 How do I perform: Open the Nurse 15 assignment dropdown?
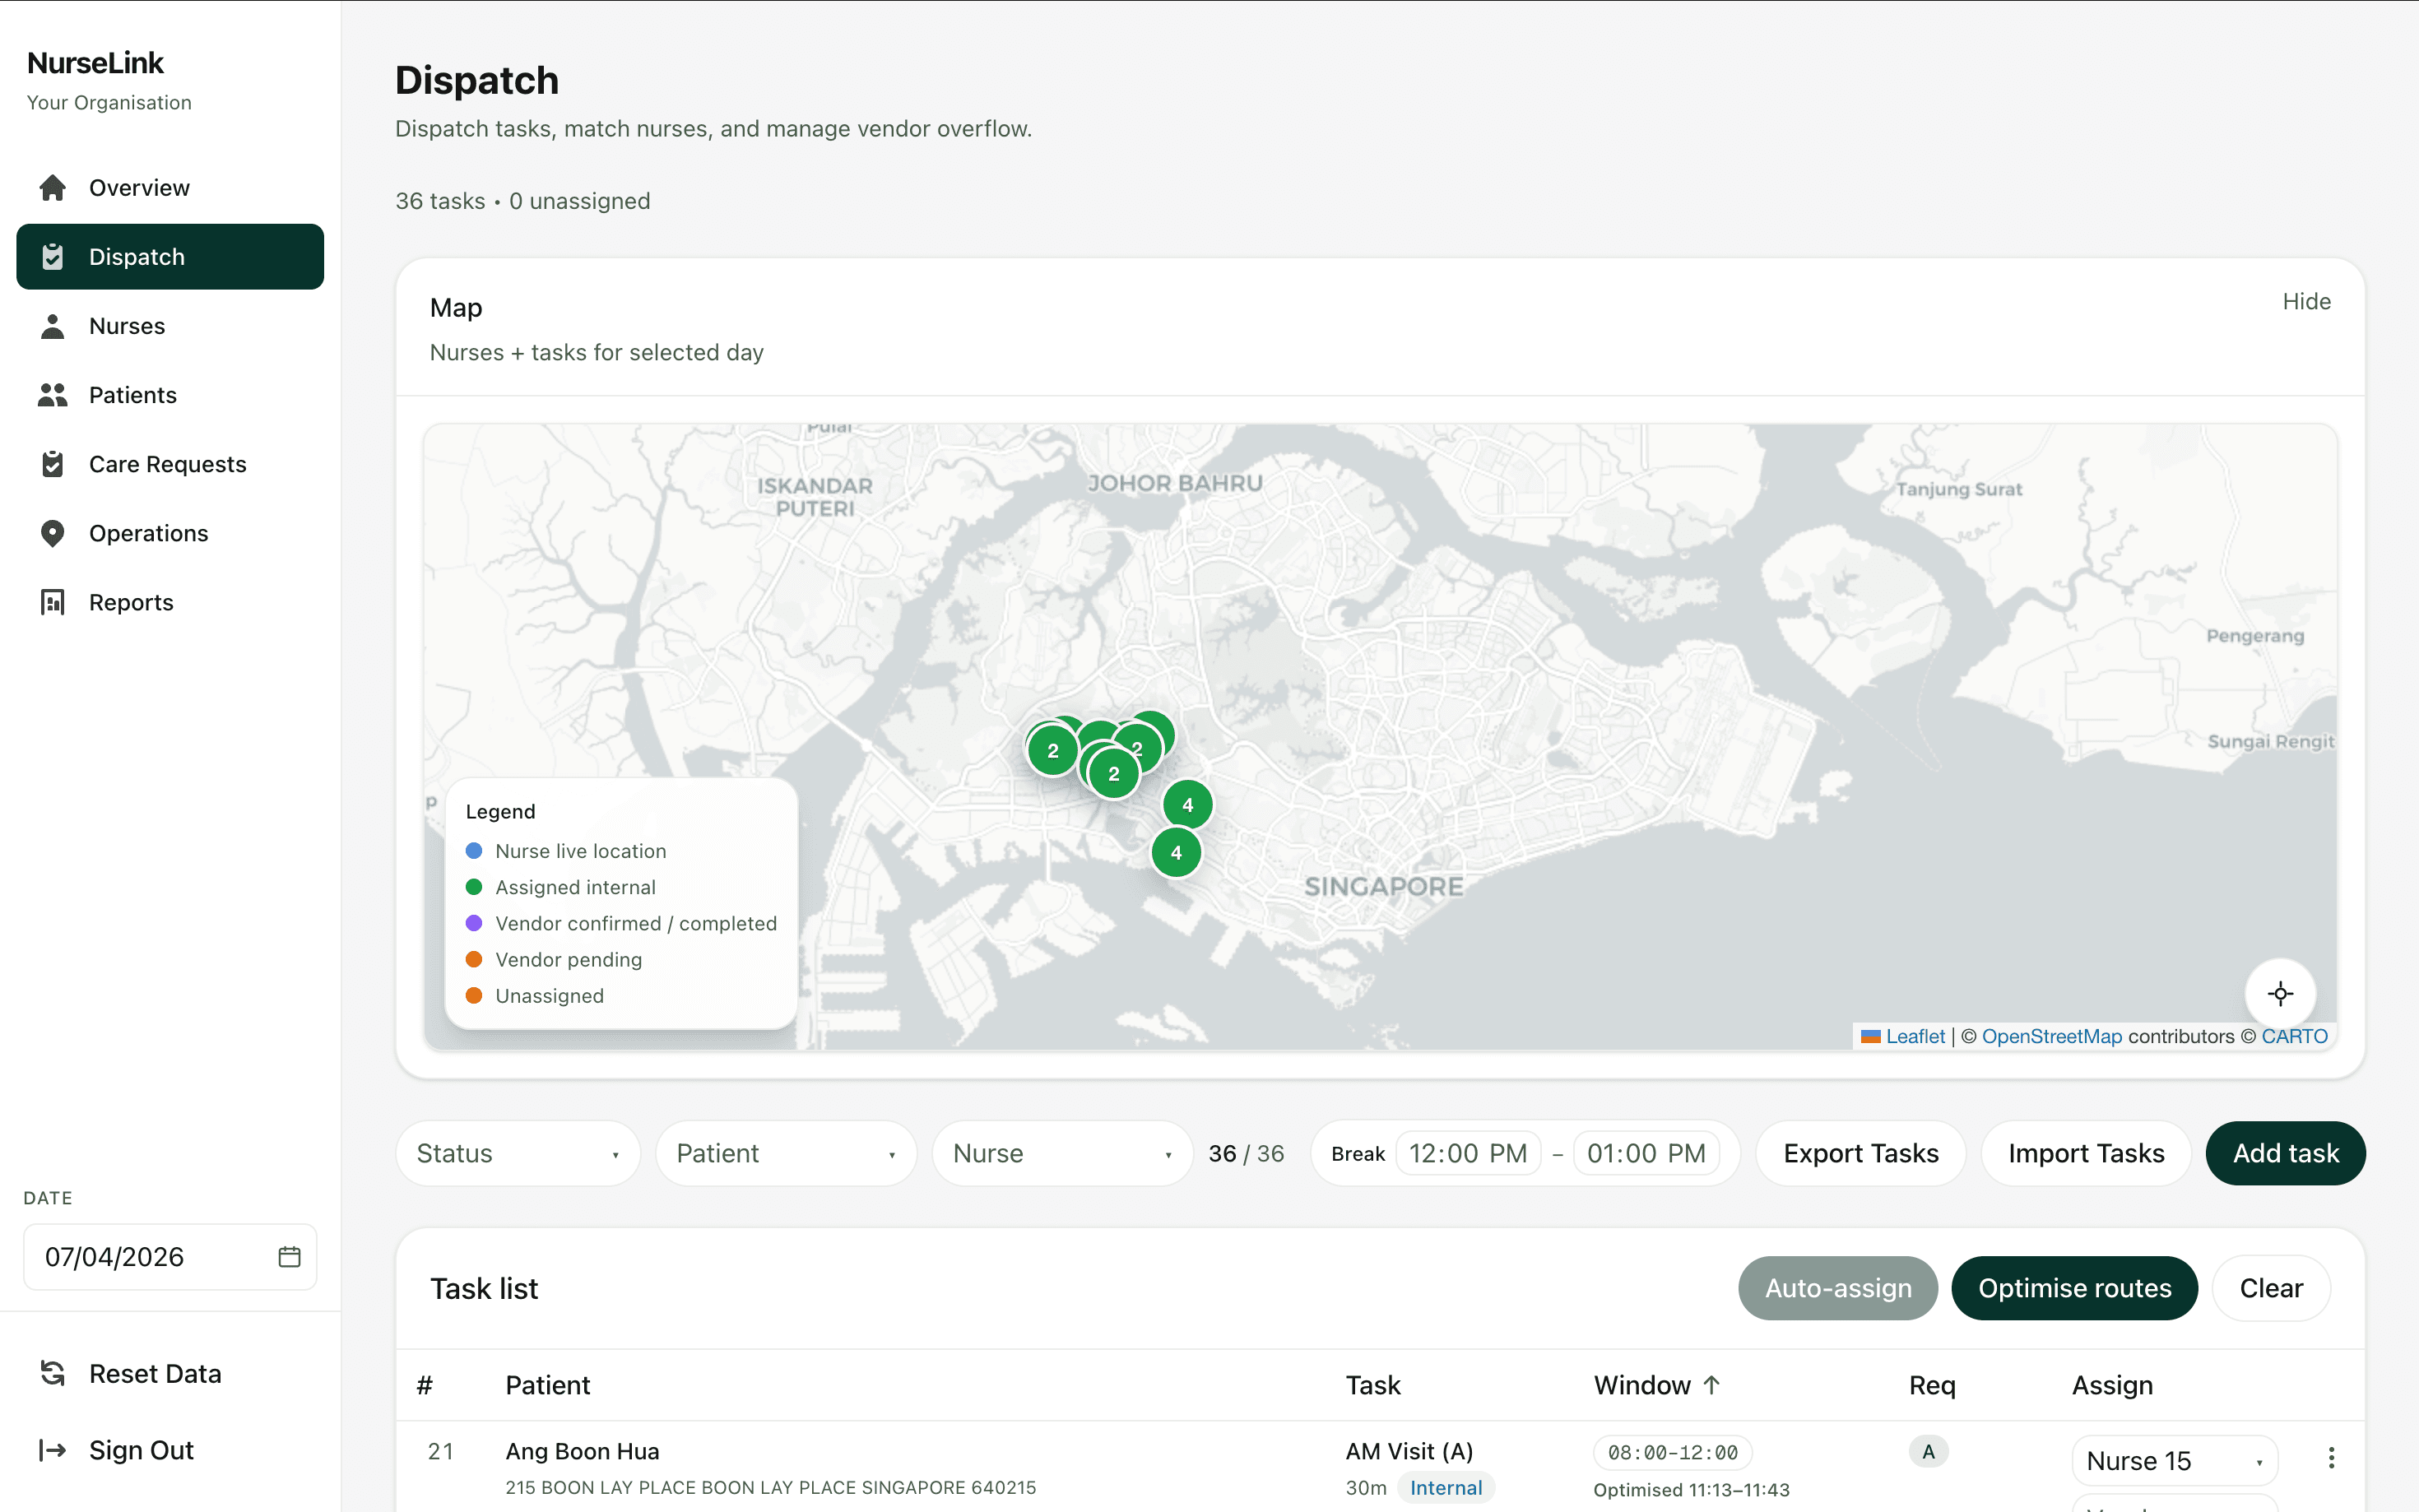pyautogui.click(x=2174, y=1461)
